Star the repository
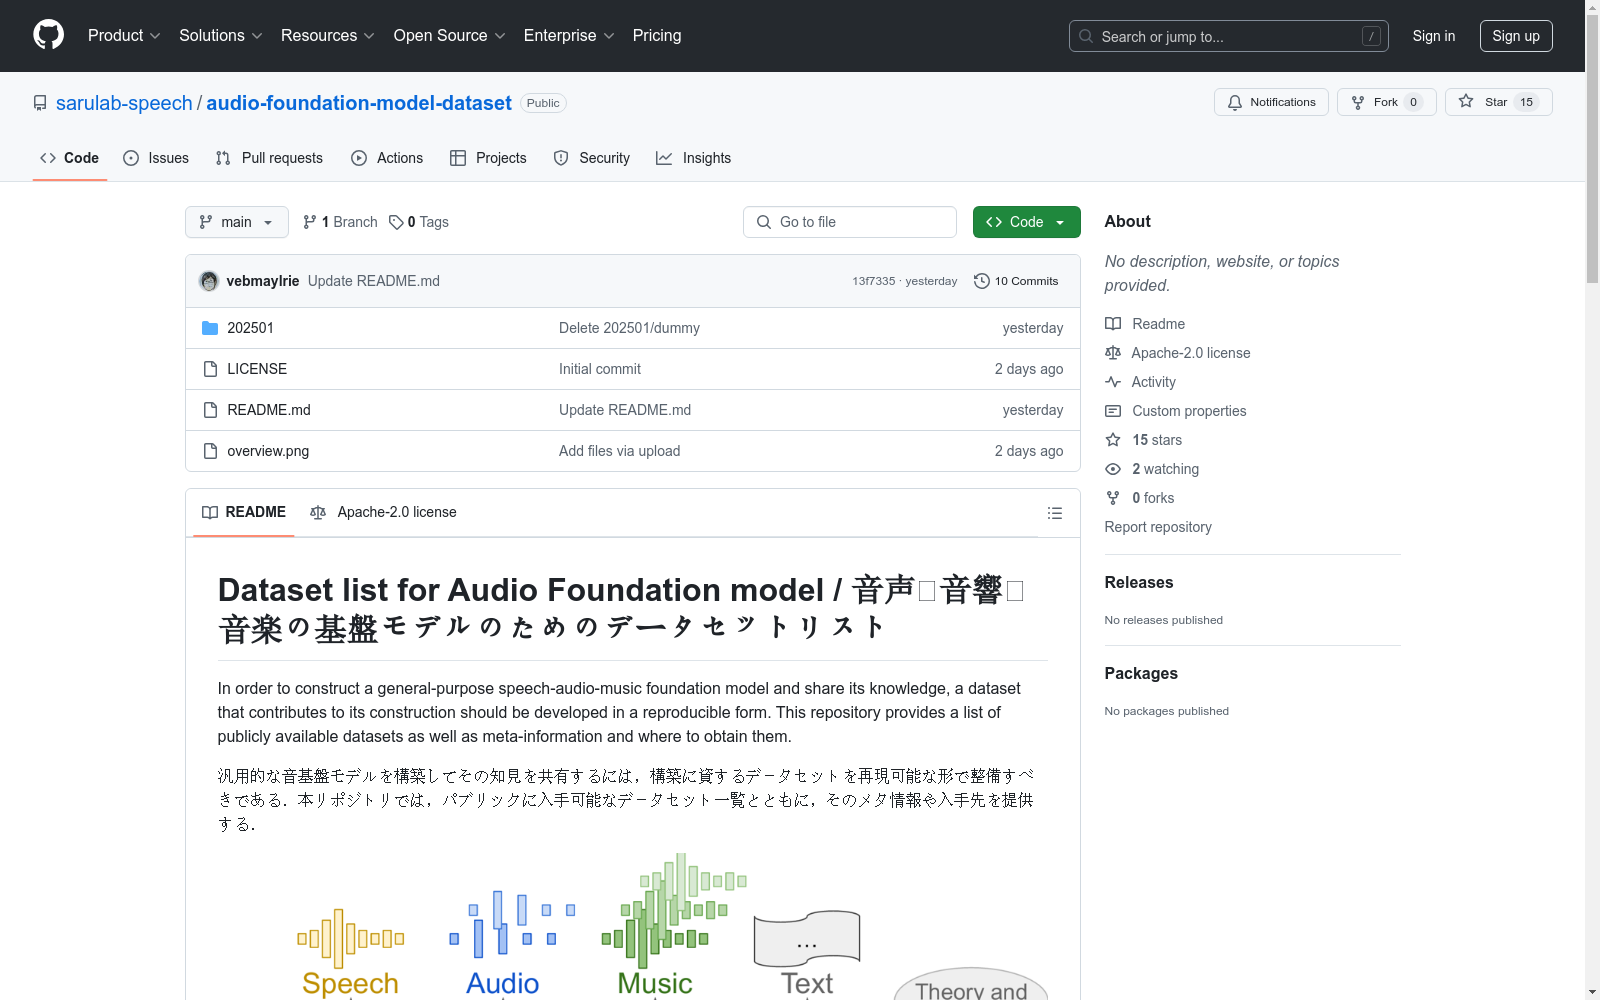 coord(1498,102)
